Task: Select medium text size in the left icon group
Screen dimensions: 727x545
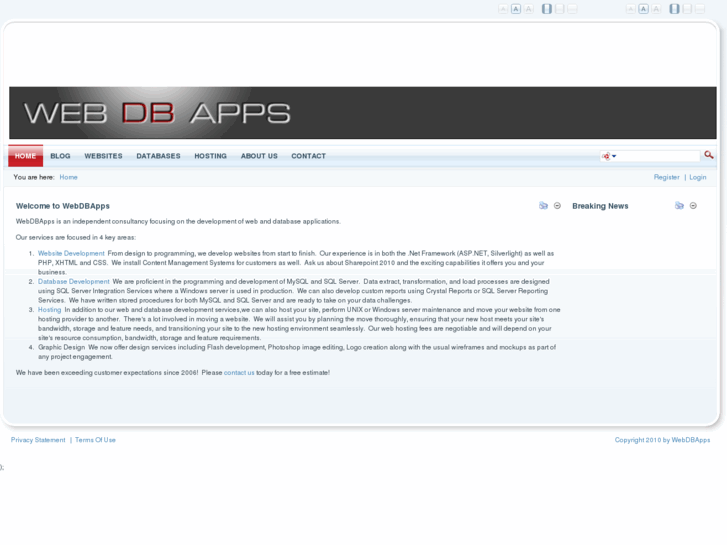Action: (x=516, y=9)
